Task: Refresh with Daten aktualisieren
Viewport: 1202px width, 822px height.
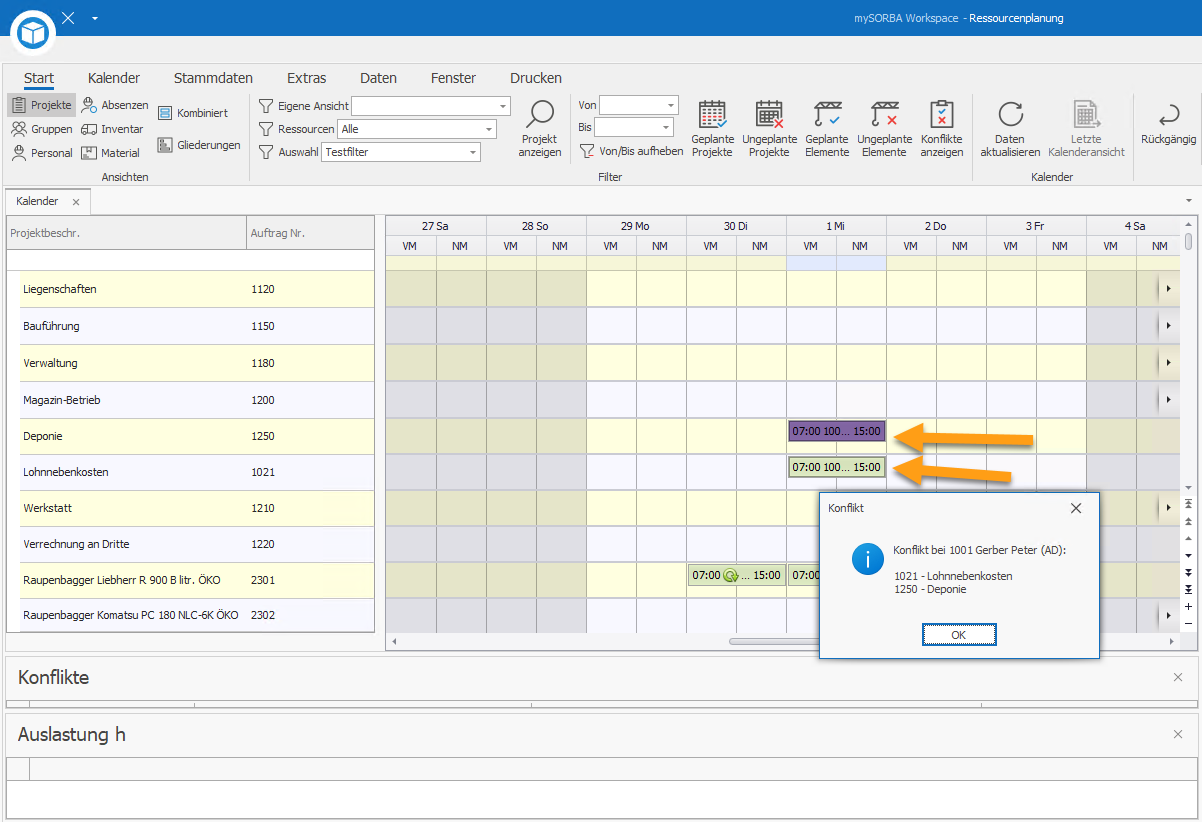Action: coord(1010,129)
